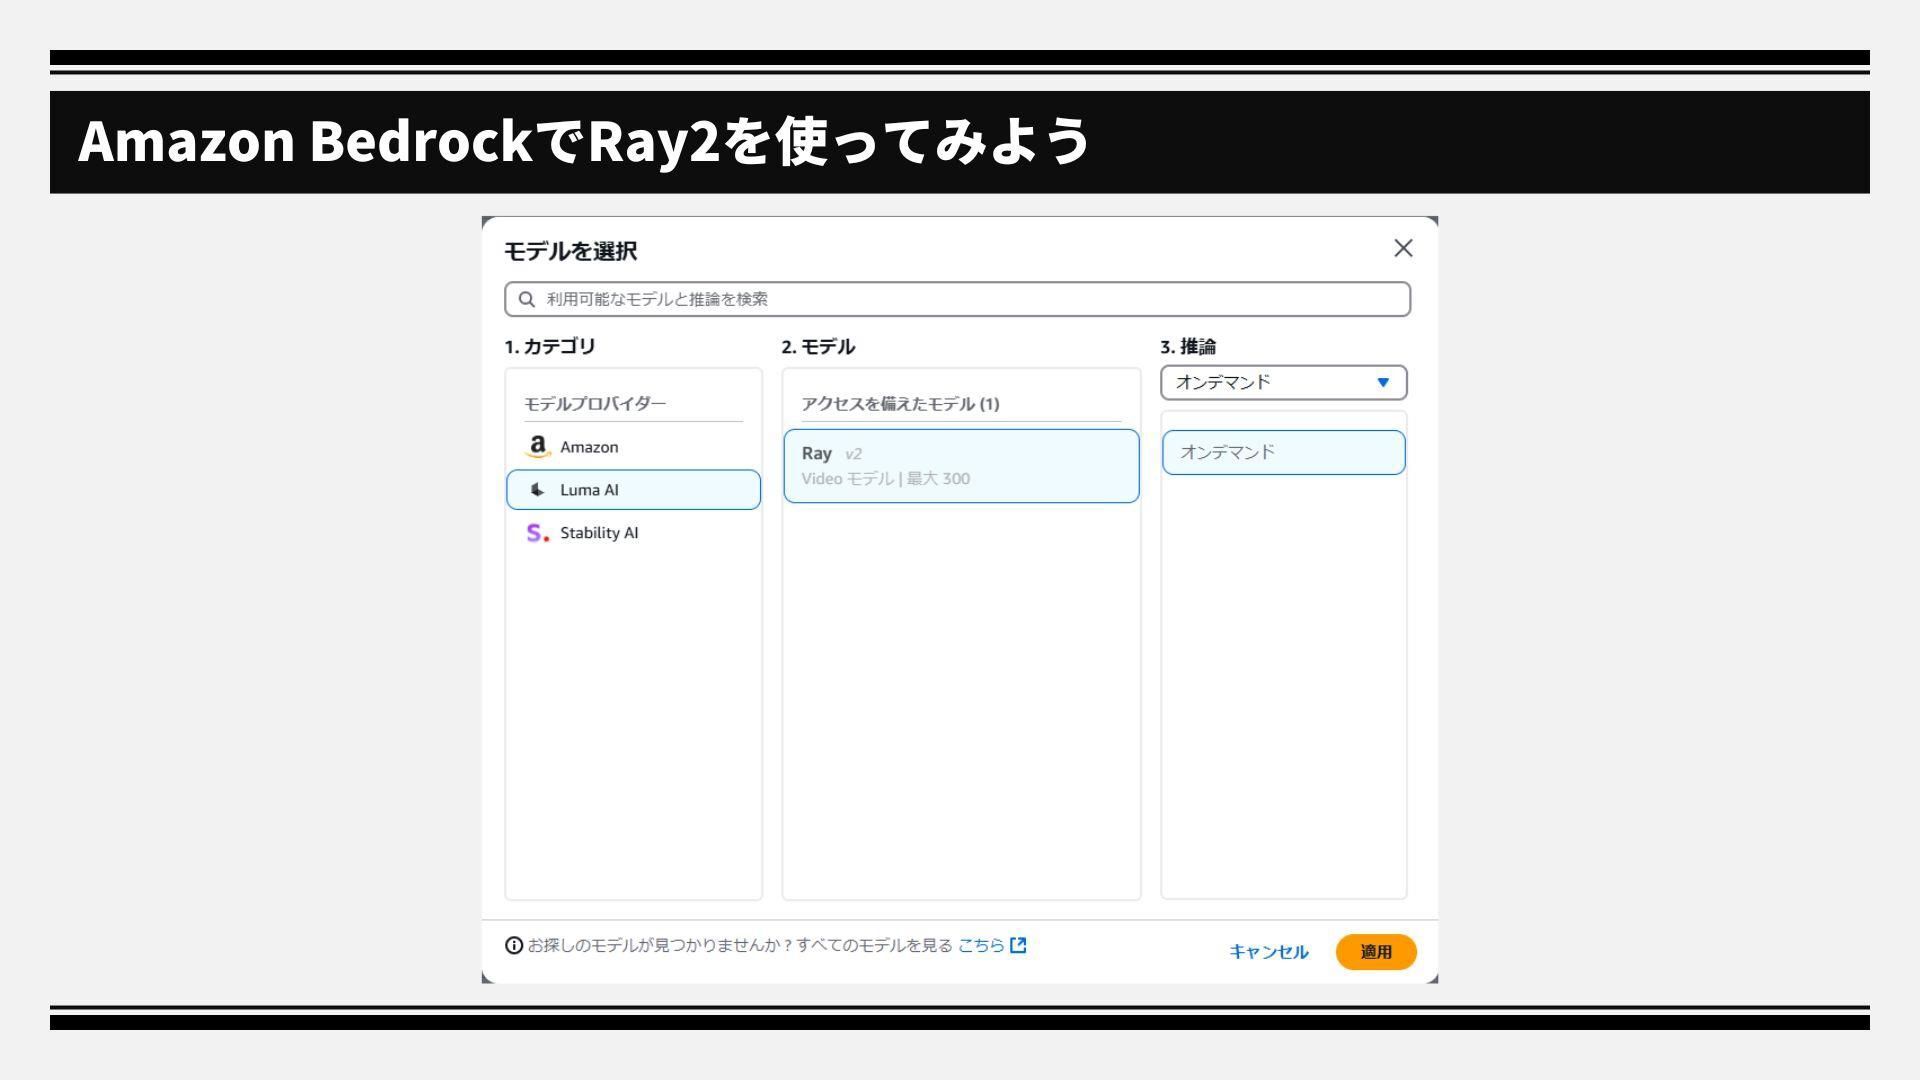Select Luma AI provider
This screenshot has height=1080, width=1920.
pyautogui.click(x=633, y=490)
